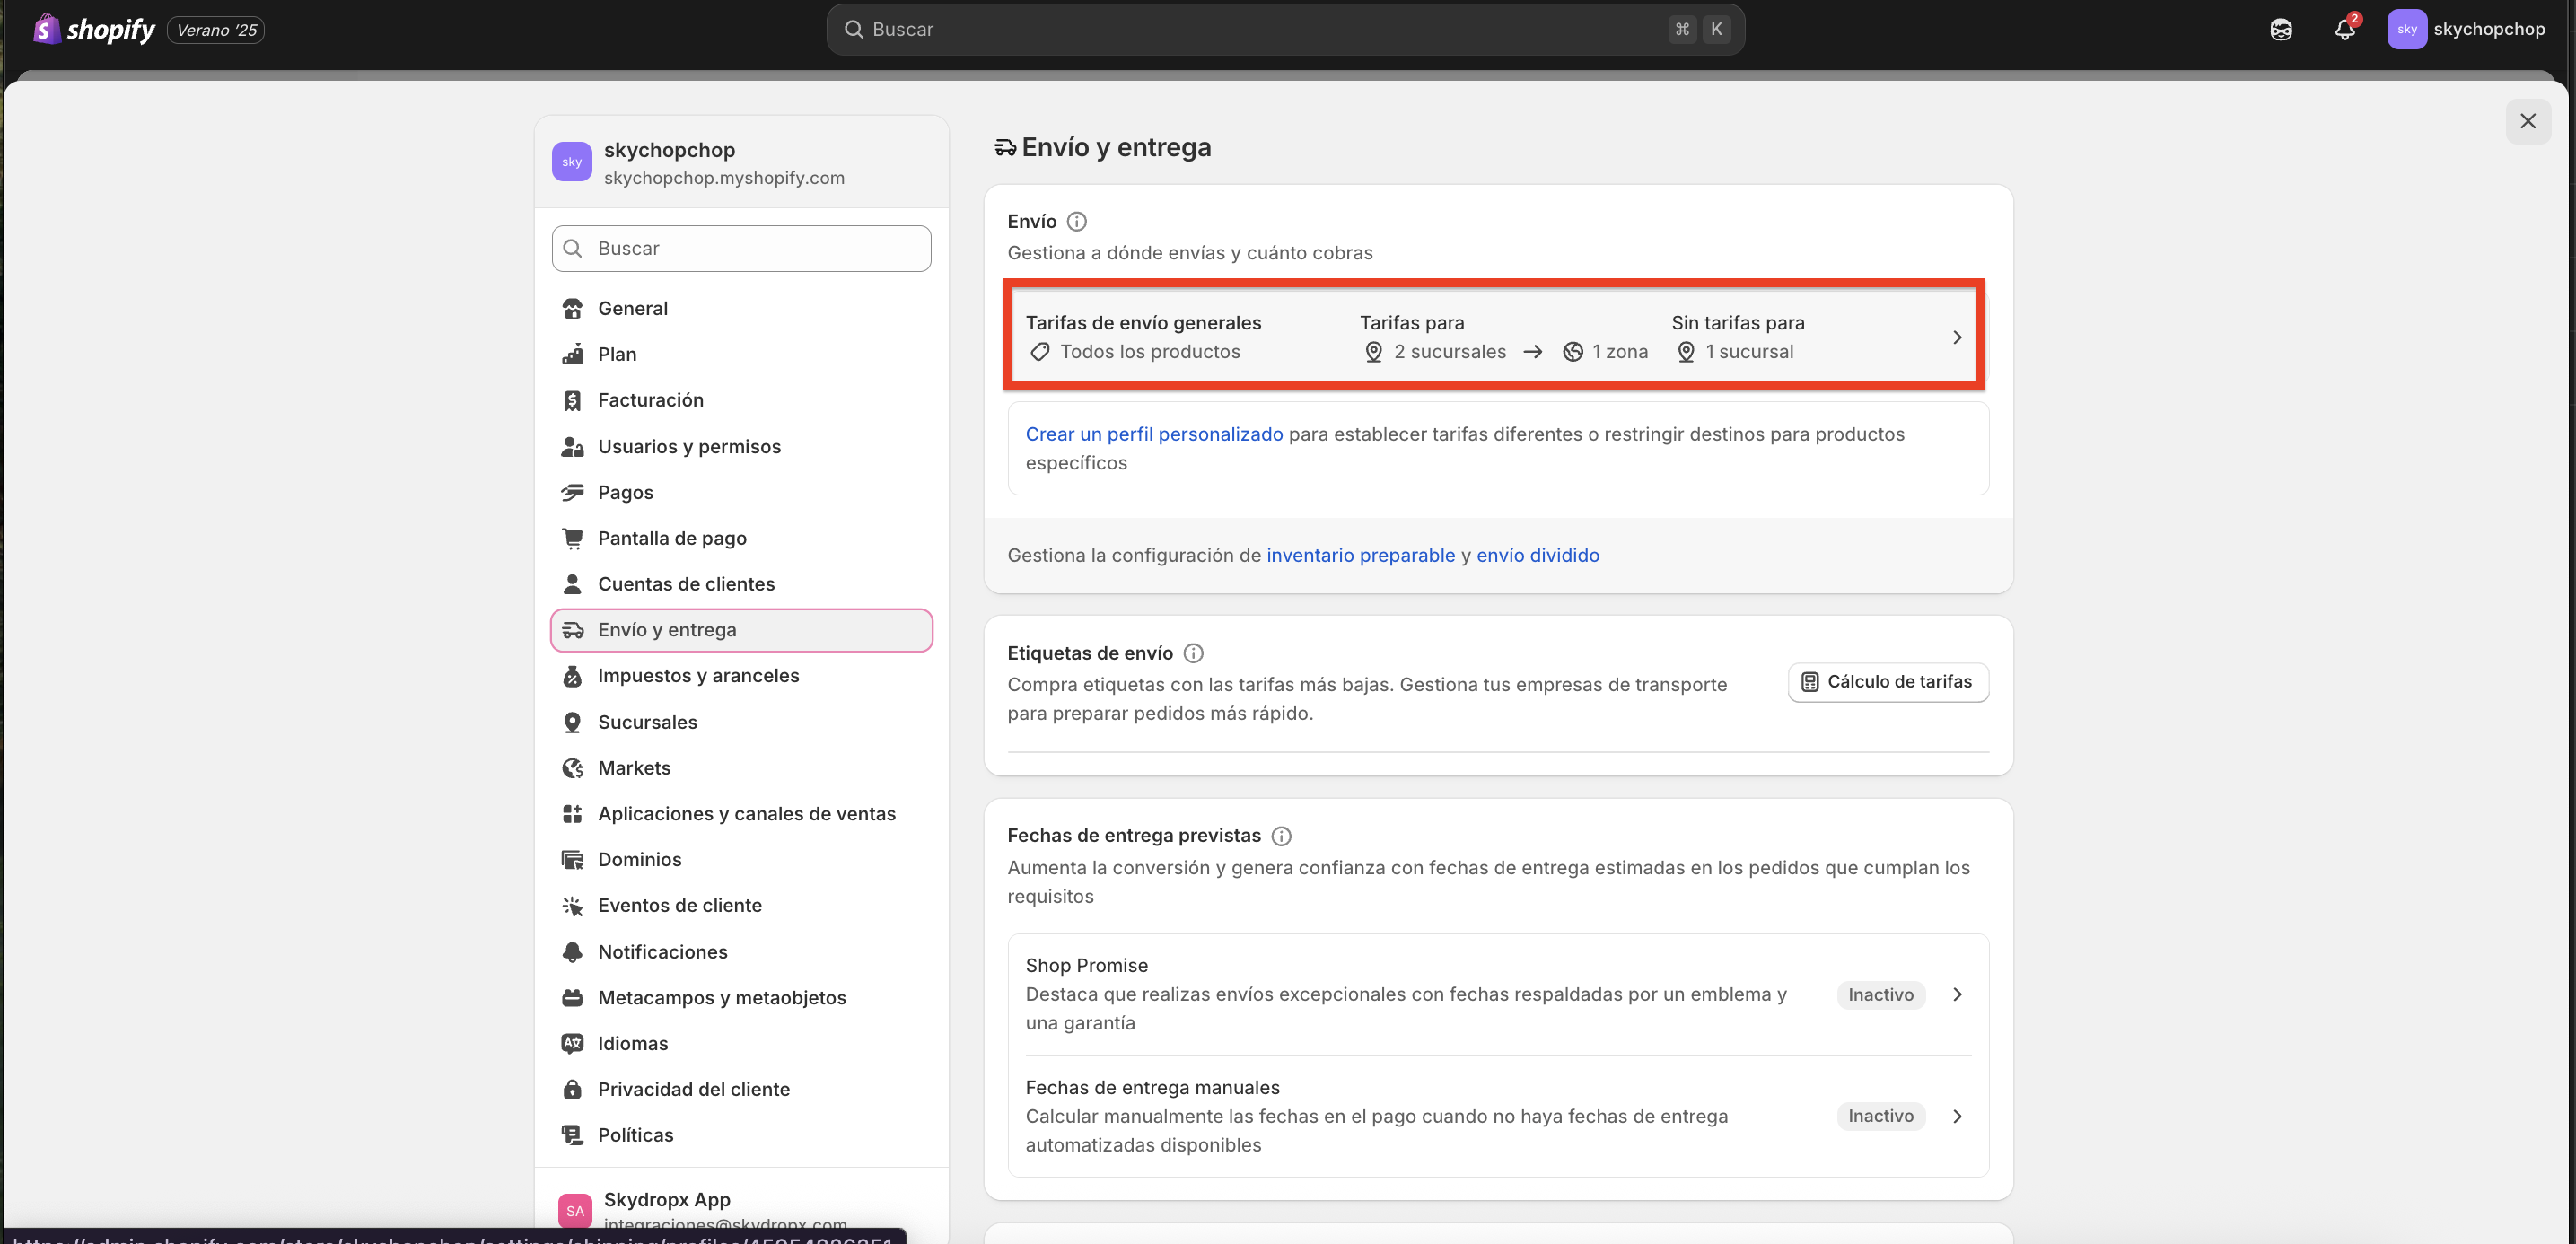This screenshot has height=1244, width=2576.
Task: Click the skychopchop.myshopify.com domain text
Action: point(724,178)
